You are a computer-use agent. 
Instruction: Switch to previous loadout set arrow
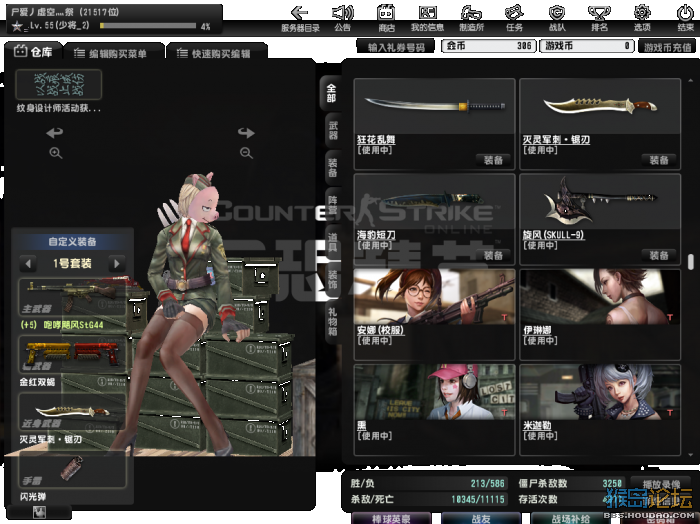click(28, 263)
